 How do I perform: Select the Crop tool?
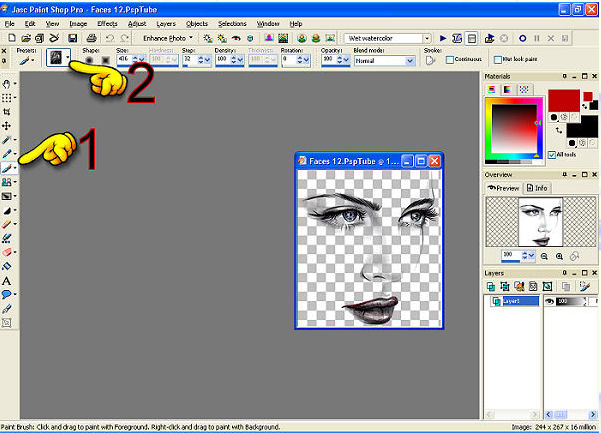point(6,112)
